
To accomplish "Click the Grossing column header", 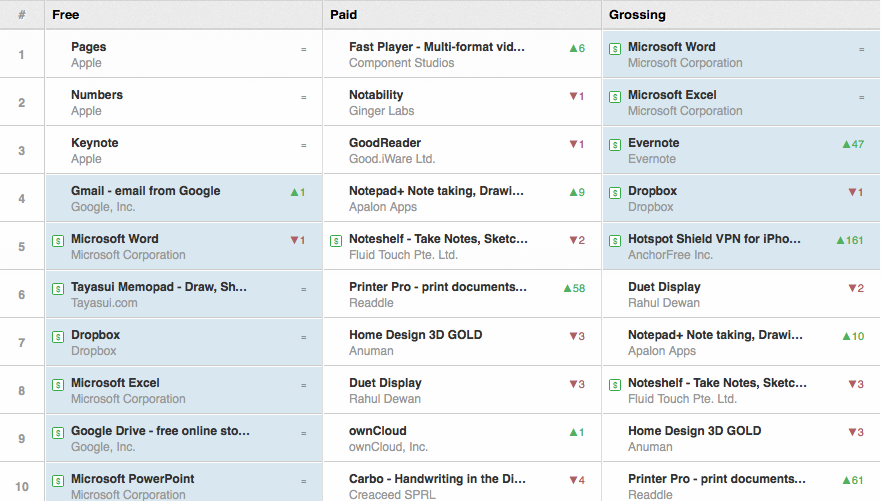I will coord(637,15).
